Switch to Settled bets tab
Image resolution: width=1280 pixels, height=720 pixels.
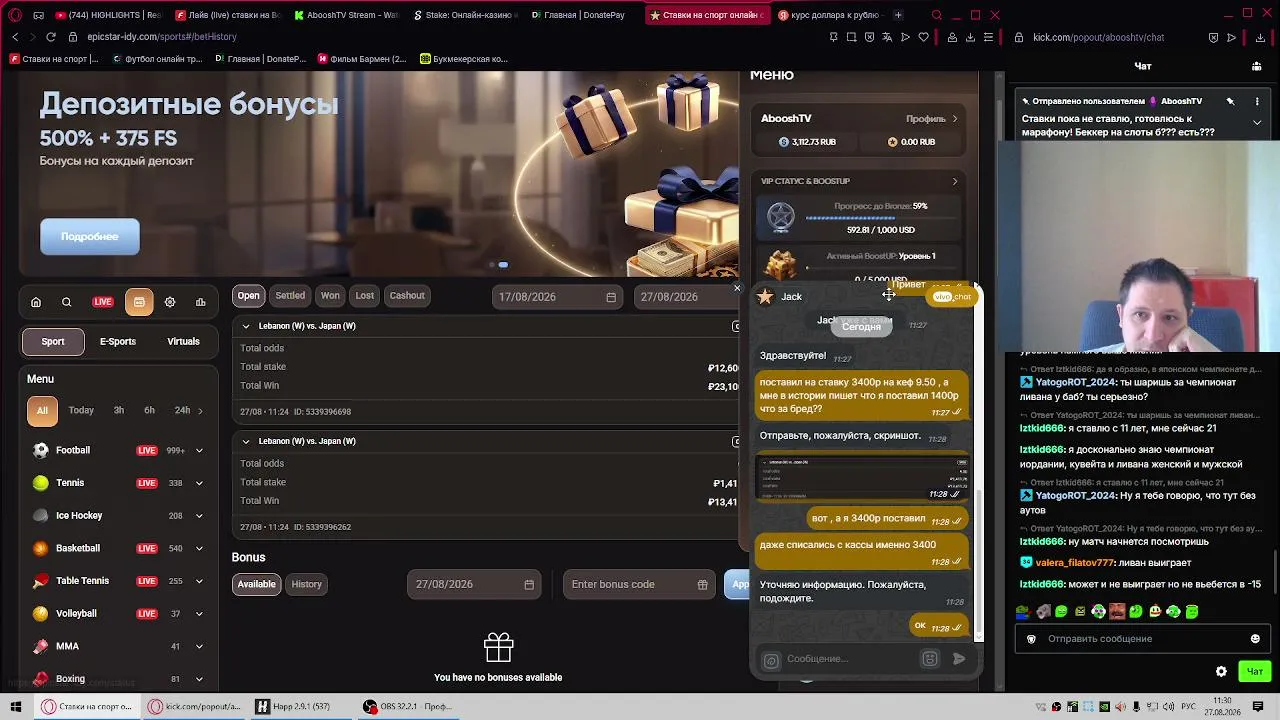coord(290,296)
